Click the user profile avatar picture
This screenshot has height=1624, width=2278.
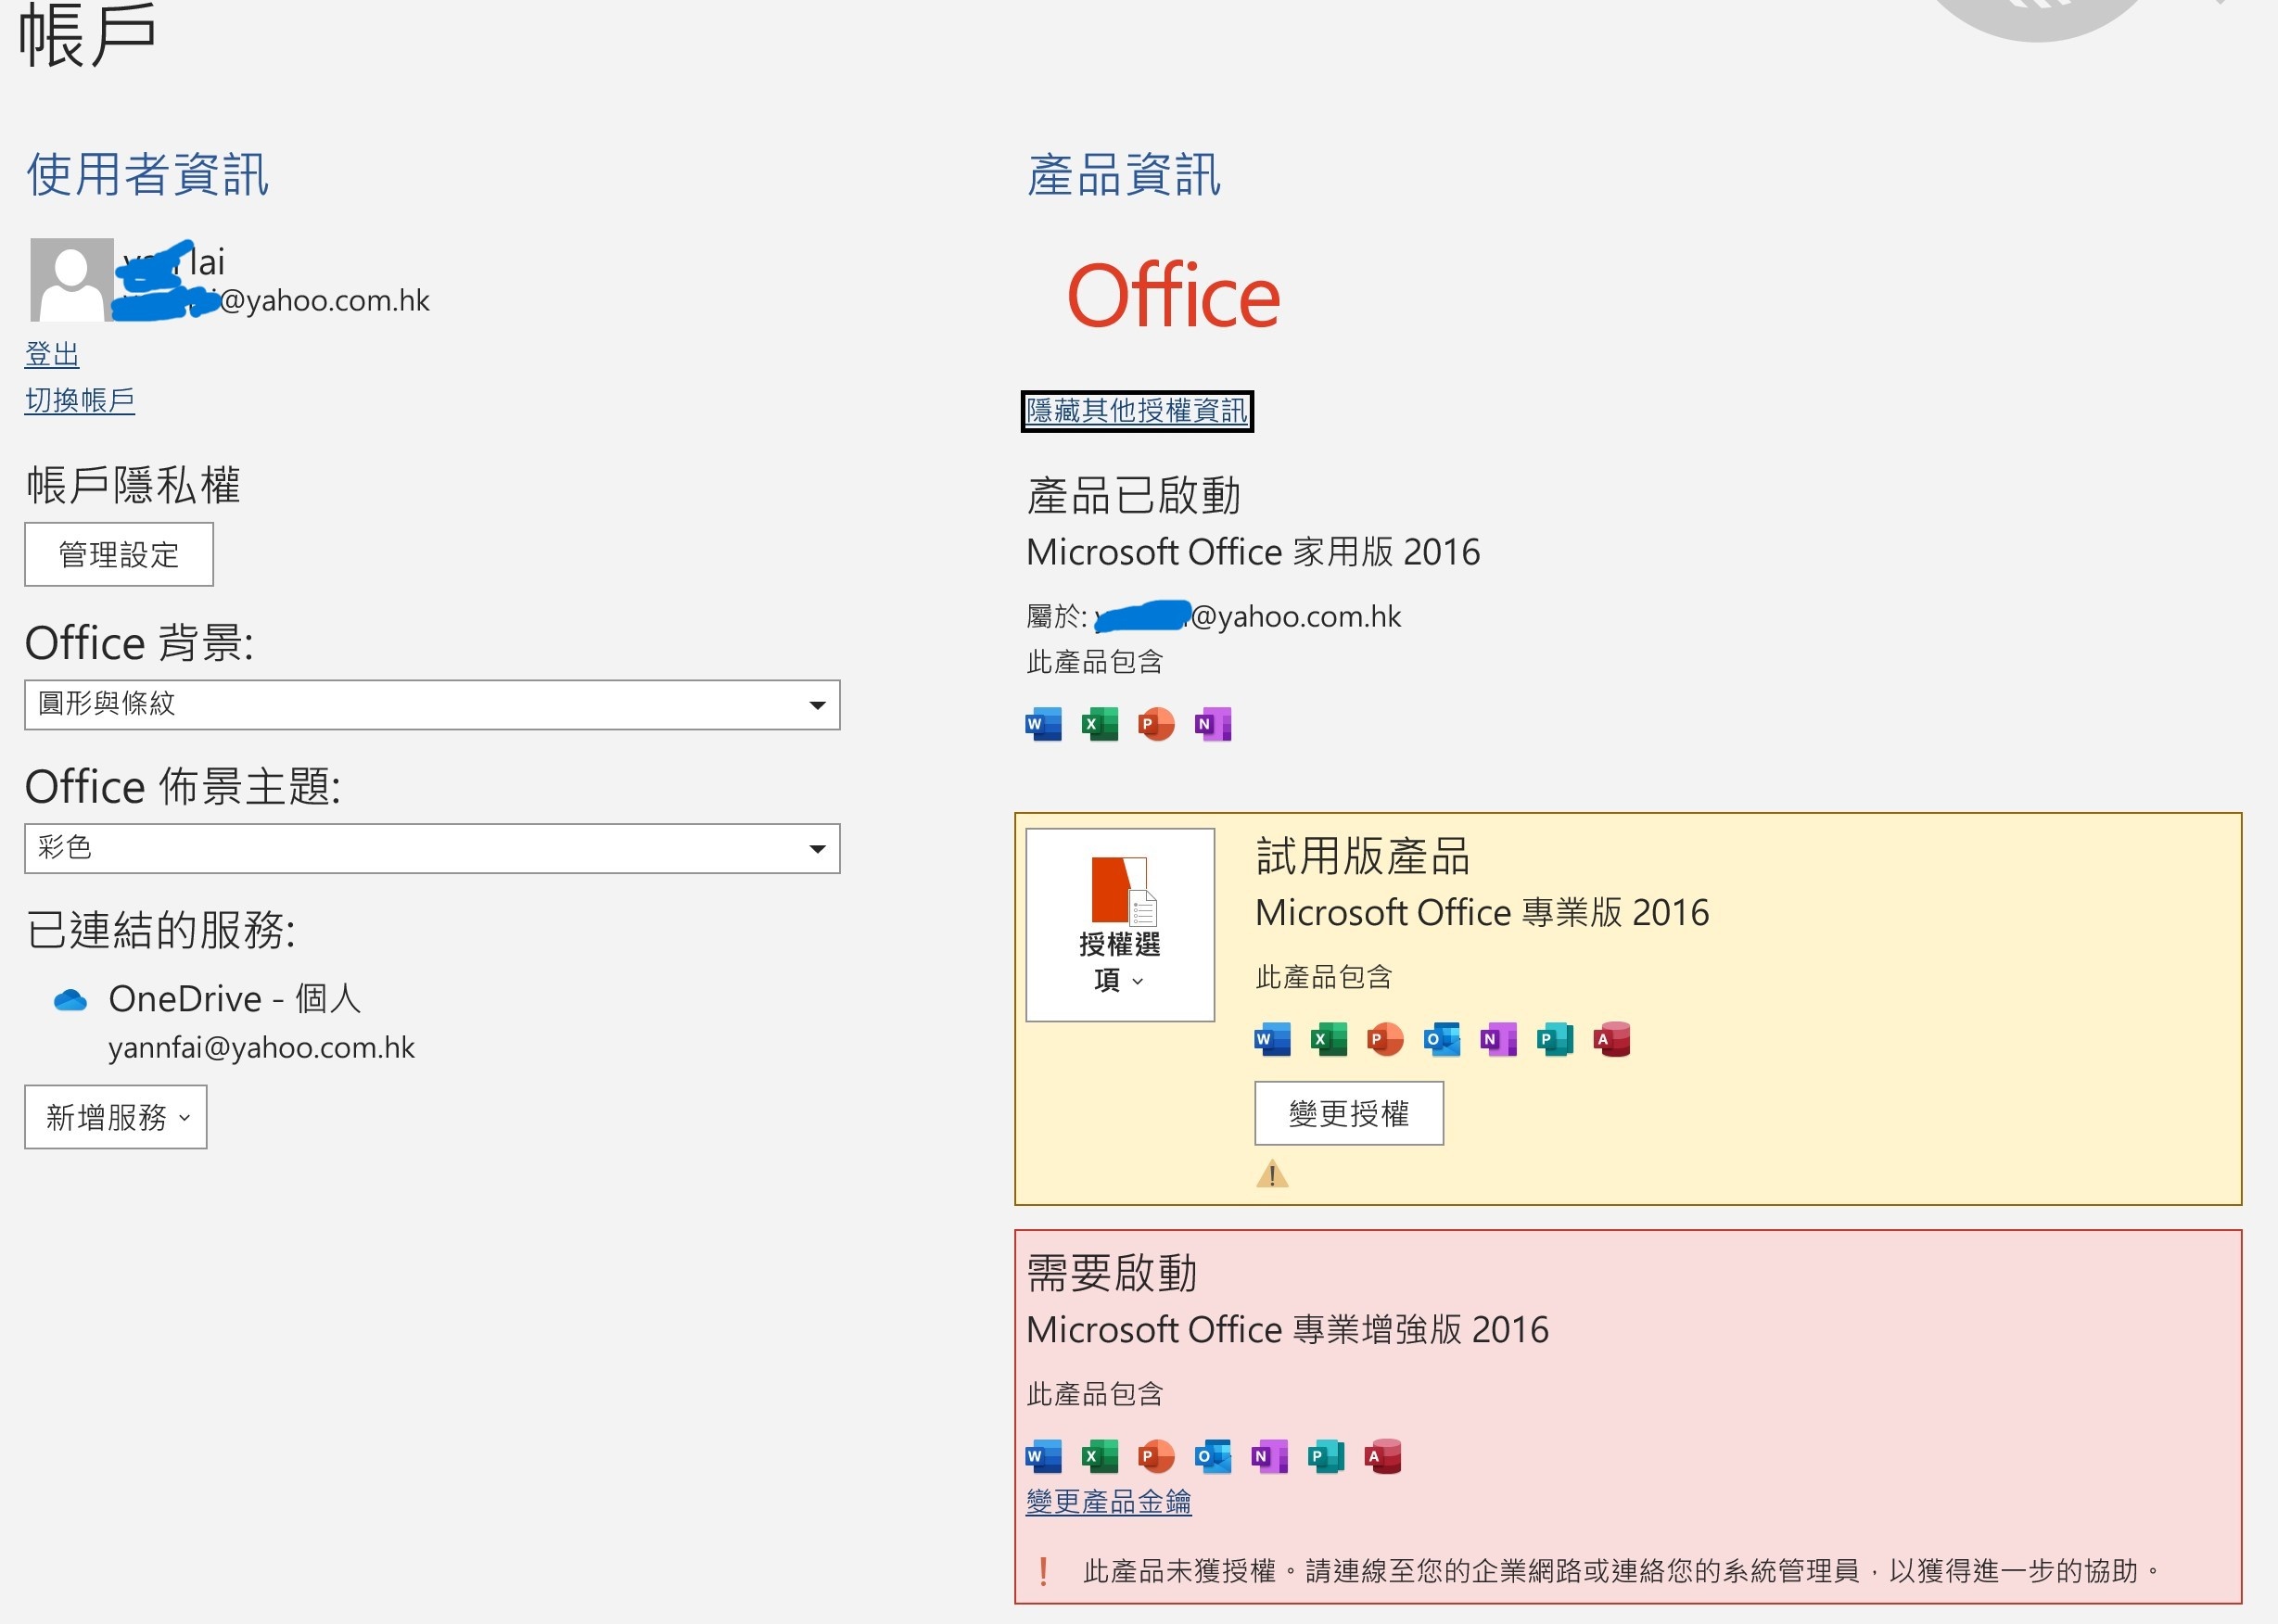click(x=71, y=280)
